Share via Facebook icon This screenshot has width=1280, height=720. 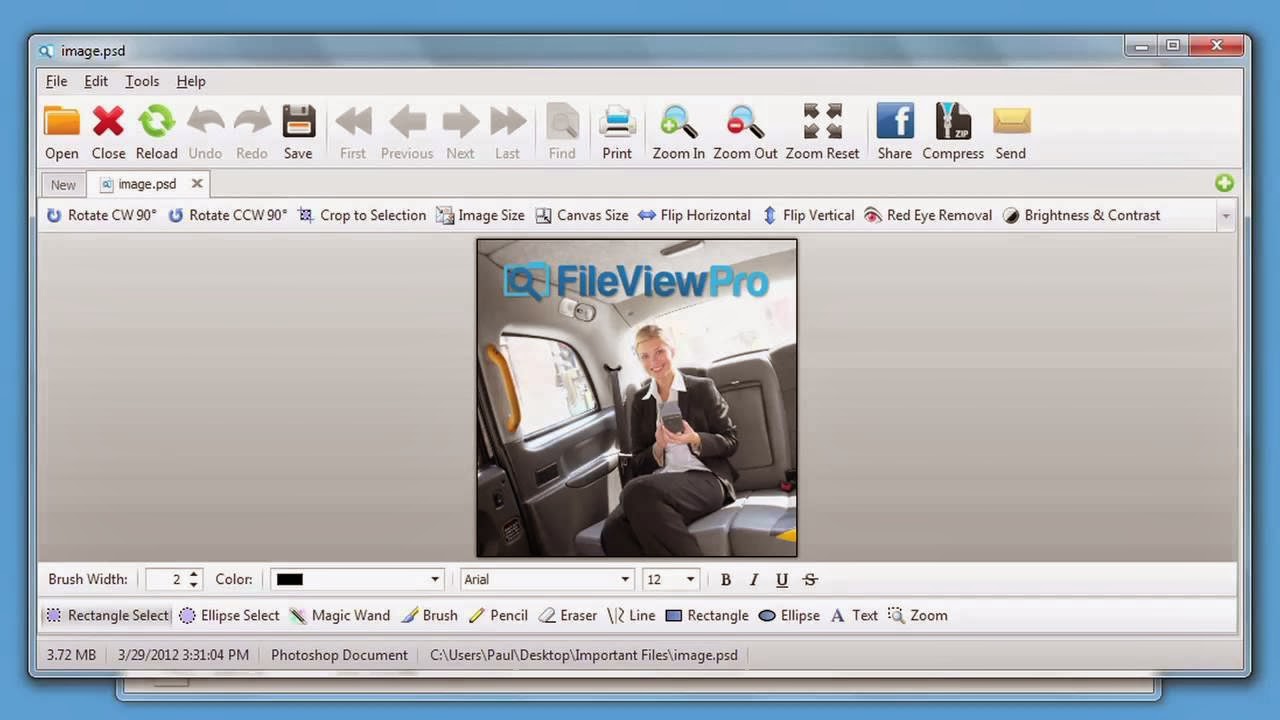point(895,122)
